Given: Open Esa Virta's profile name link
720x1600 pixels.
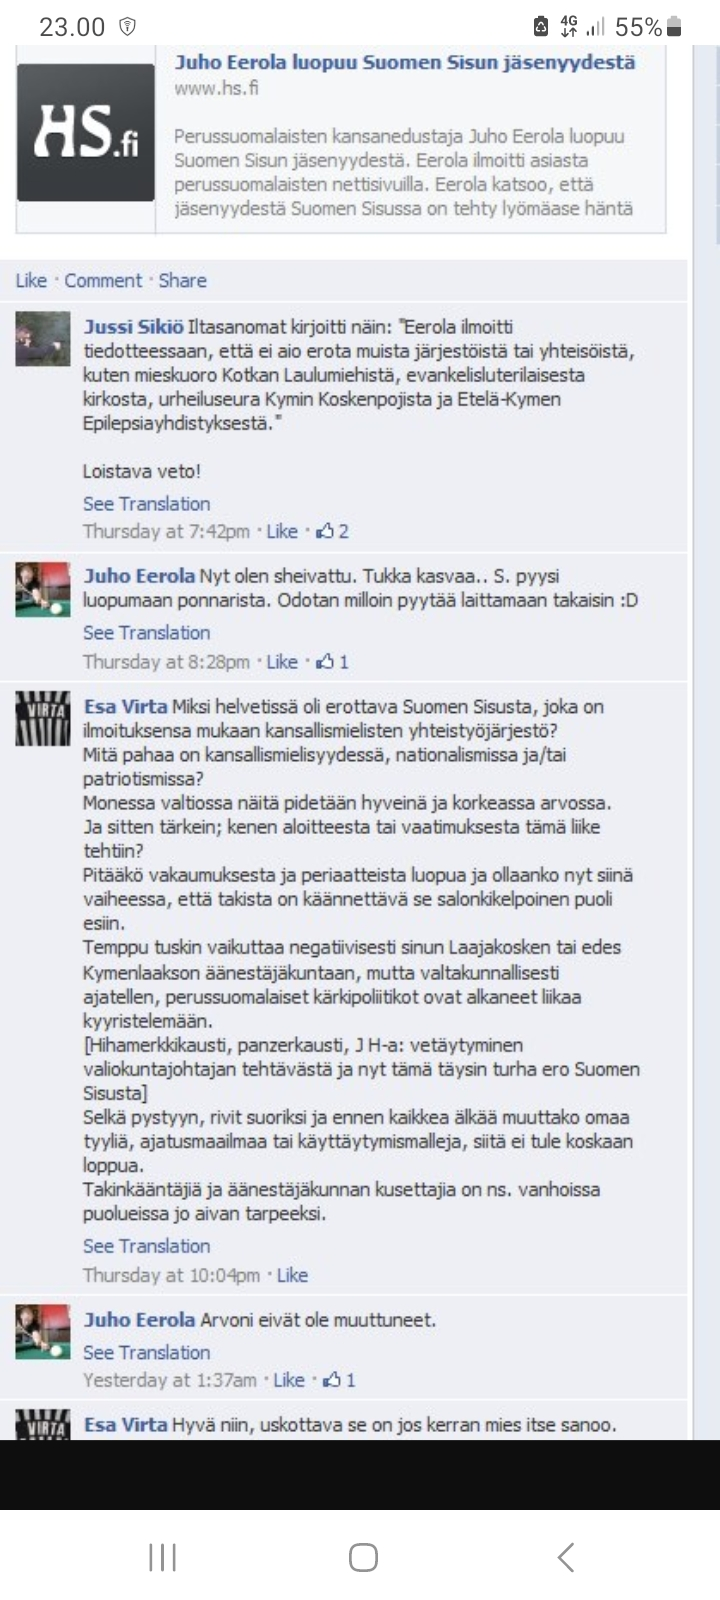Looking at the screenshot, I should [125, 707].
